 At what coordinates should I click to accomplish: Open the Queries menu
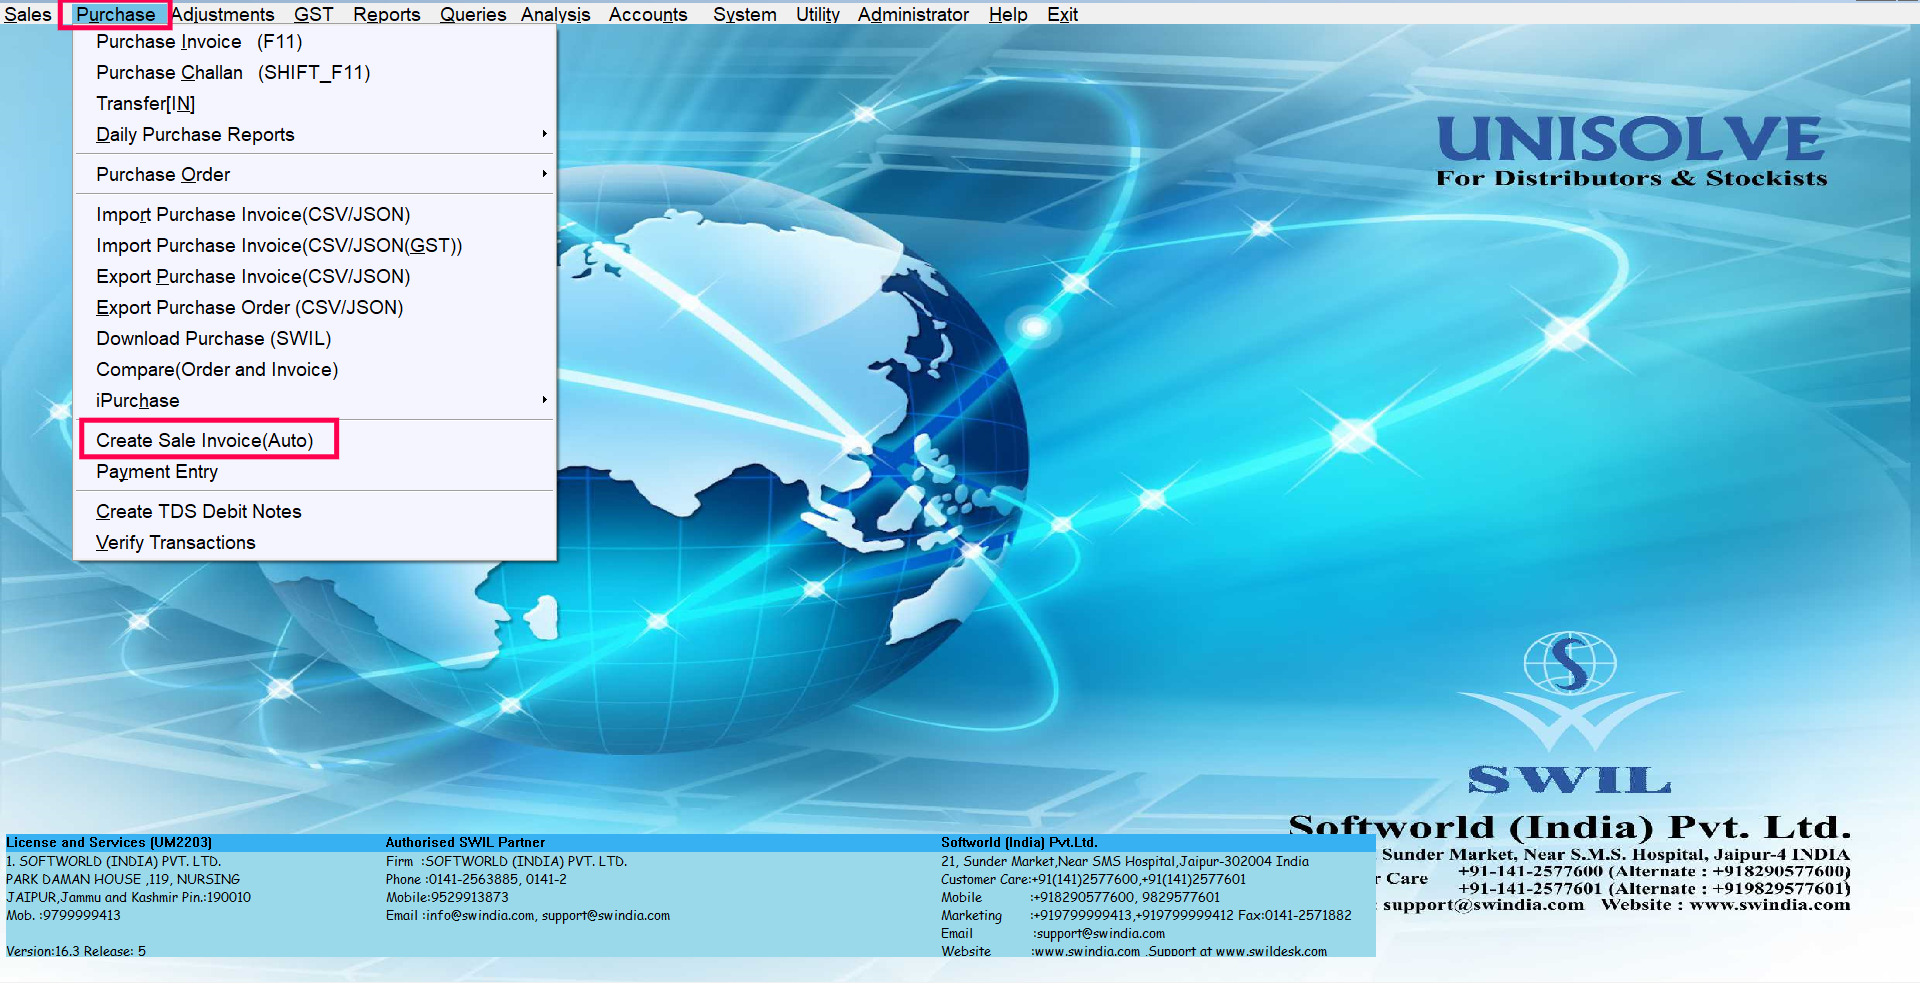click(x=473, y=14)
